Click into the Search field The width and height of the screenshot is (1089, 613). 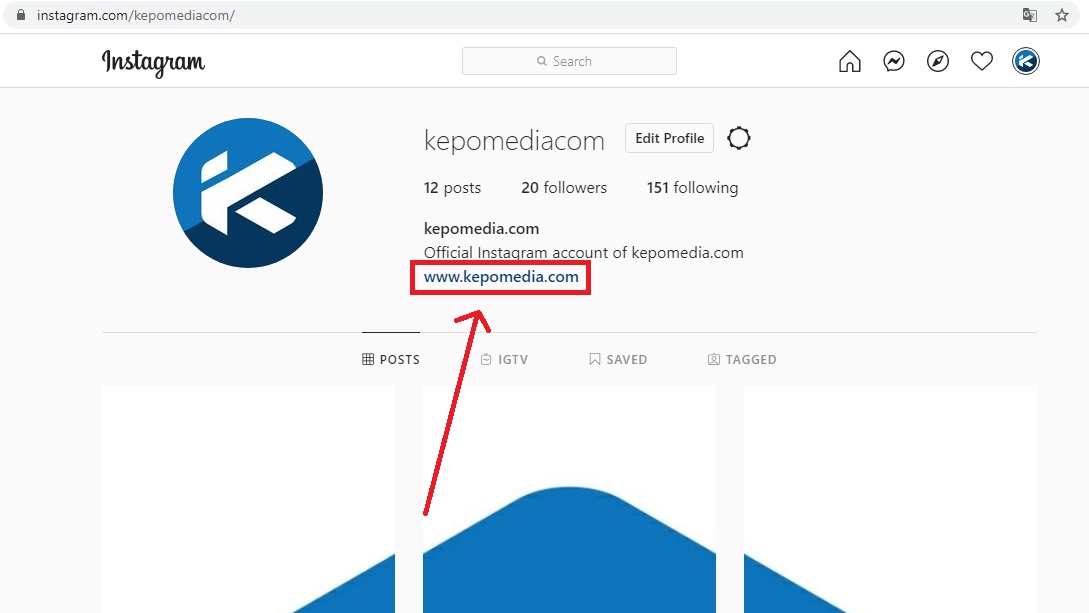[568, 61]
